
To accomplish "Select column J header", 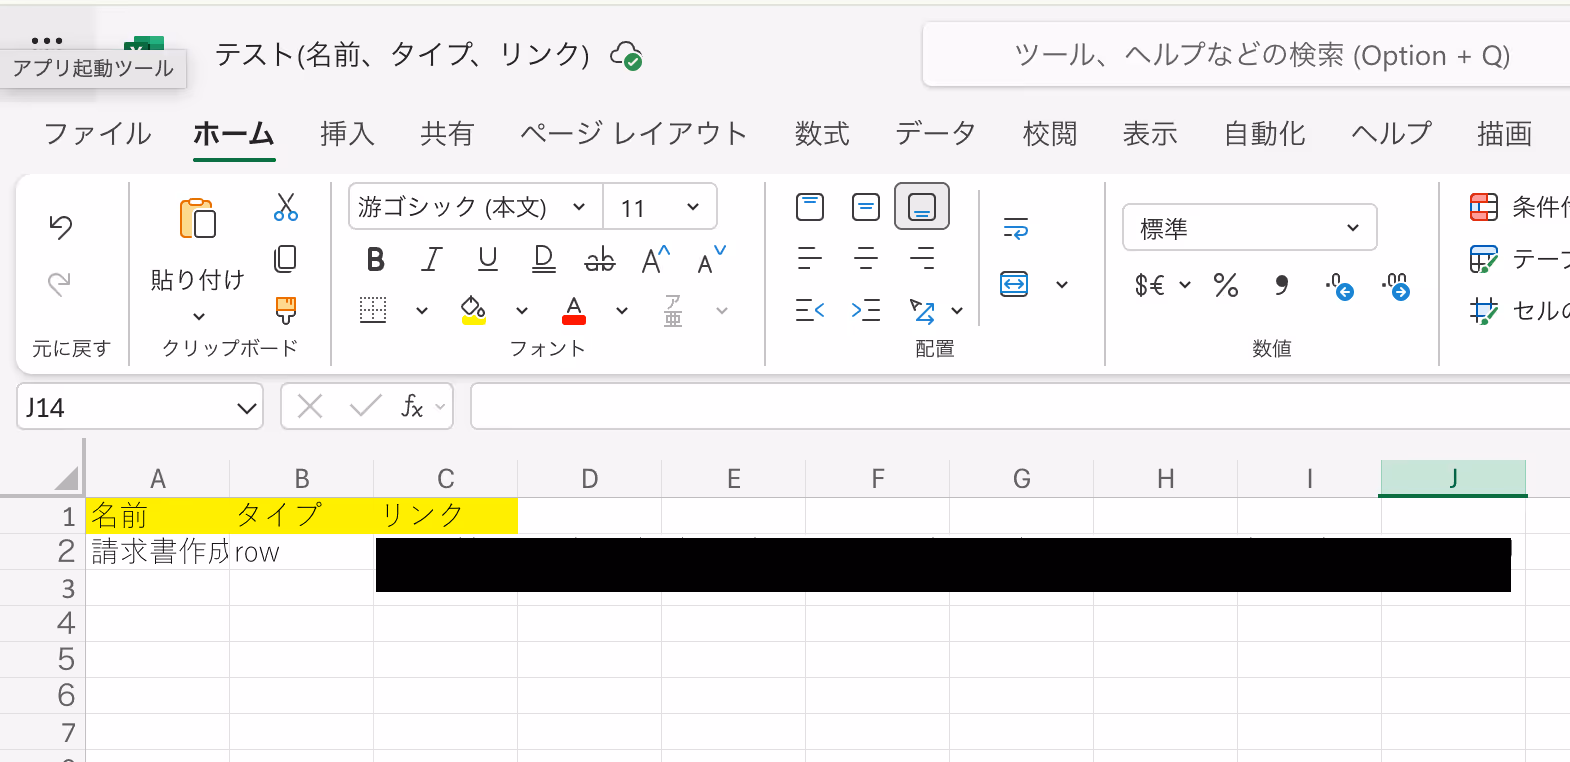I will click(1453, 478).
